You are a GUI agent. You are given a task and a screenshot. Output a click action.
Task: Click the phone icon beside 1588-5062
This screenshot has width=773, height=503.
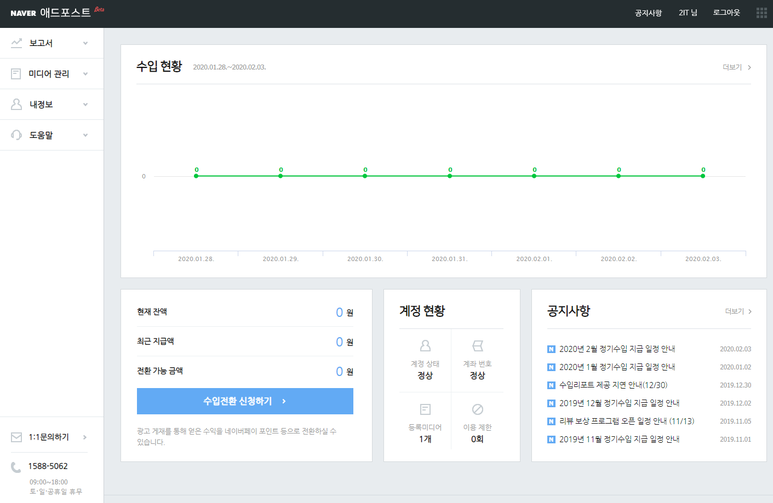16,467
